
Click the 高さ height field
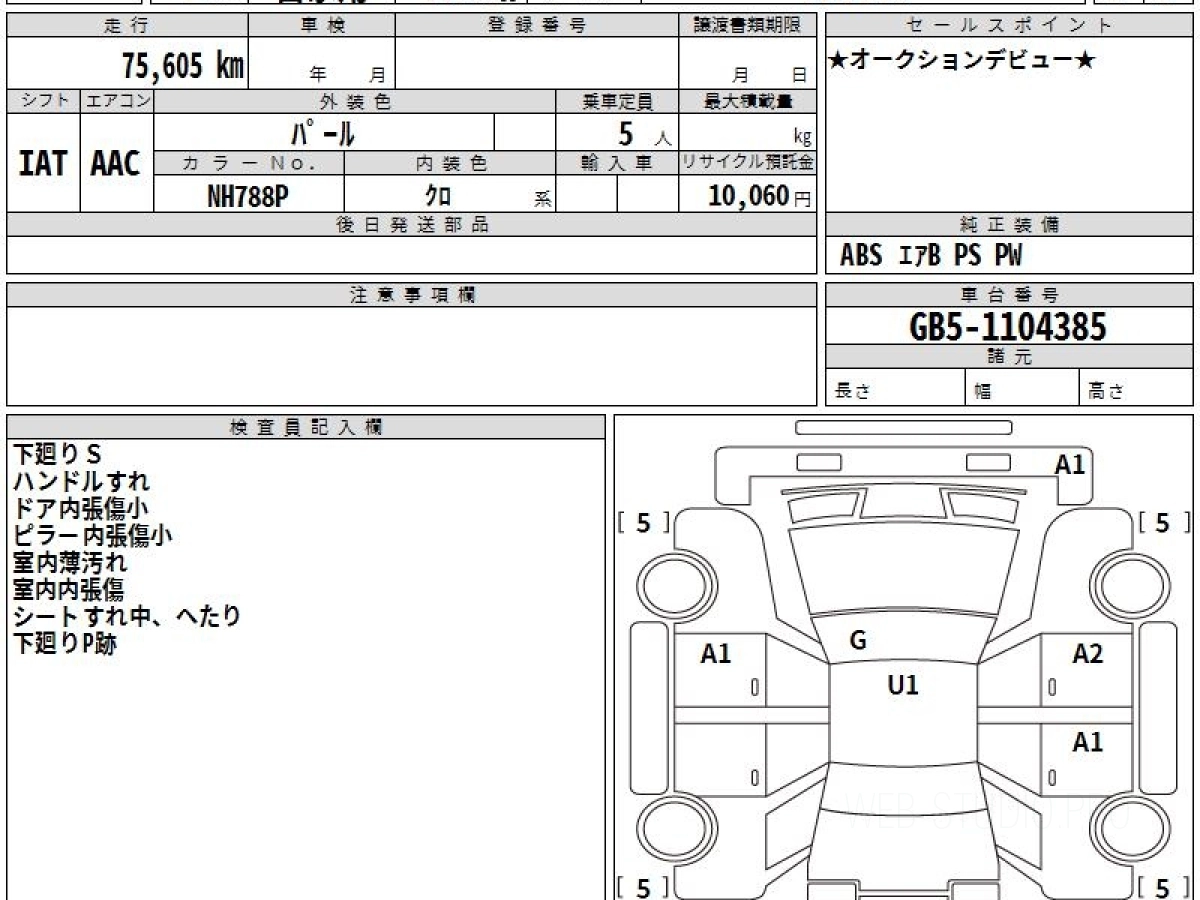click(1137, 389)
